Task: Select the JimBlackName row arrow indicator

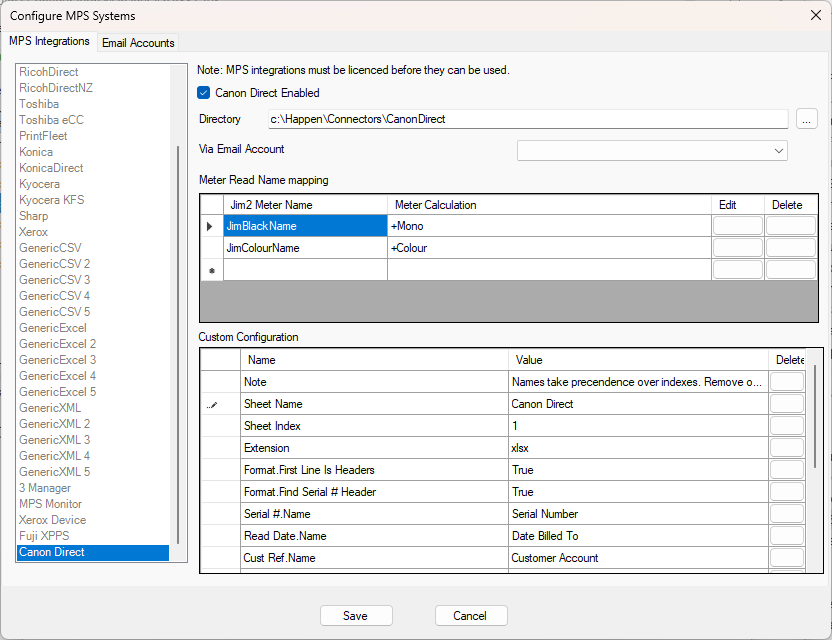Action: coord(212,226)
